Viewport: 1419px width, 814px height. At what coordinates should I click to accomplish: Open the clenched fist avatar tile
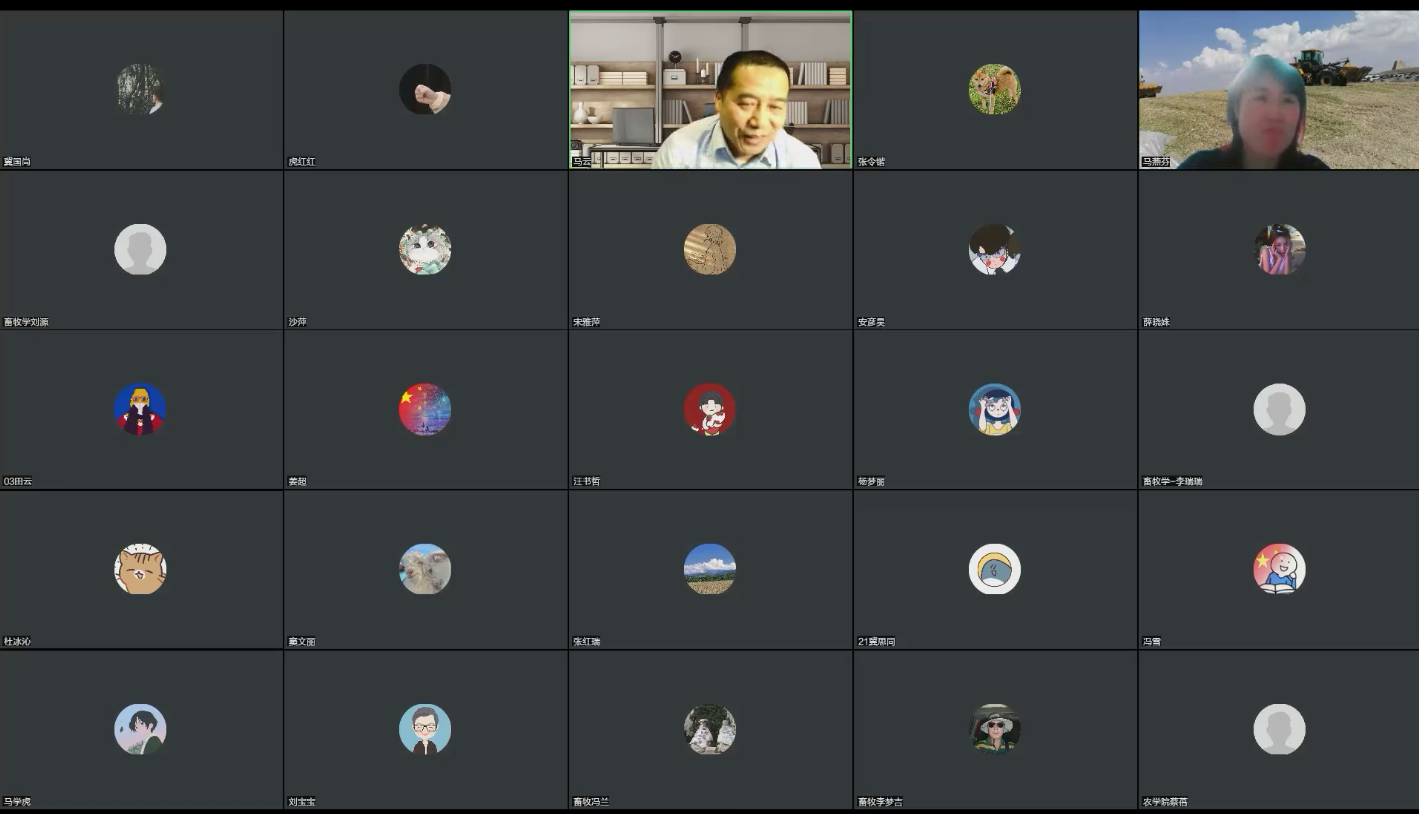pos(425,89)
